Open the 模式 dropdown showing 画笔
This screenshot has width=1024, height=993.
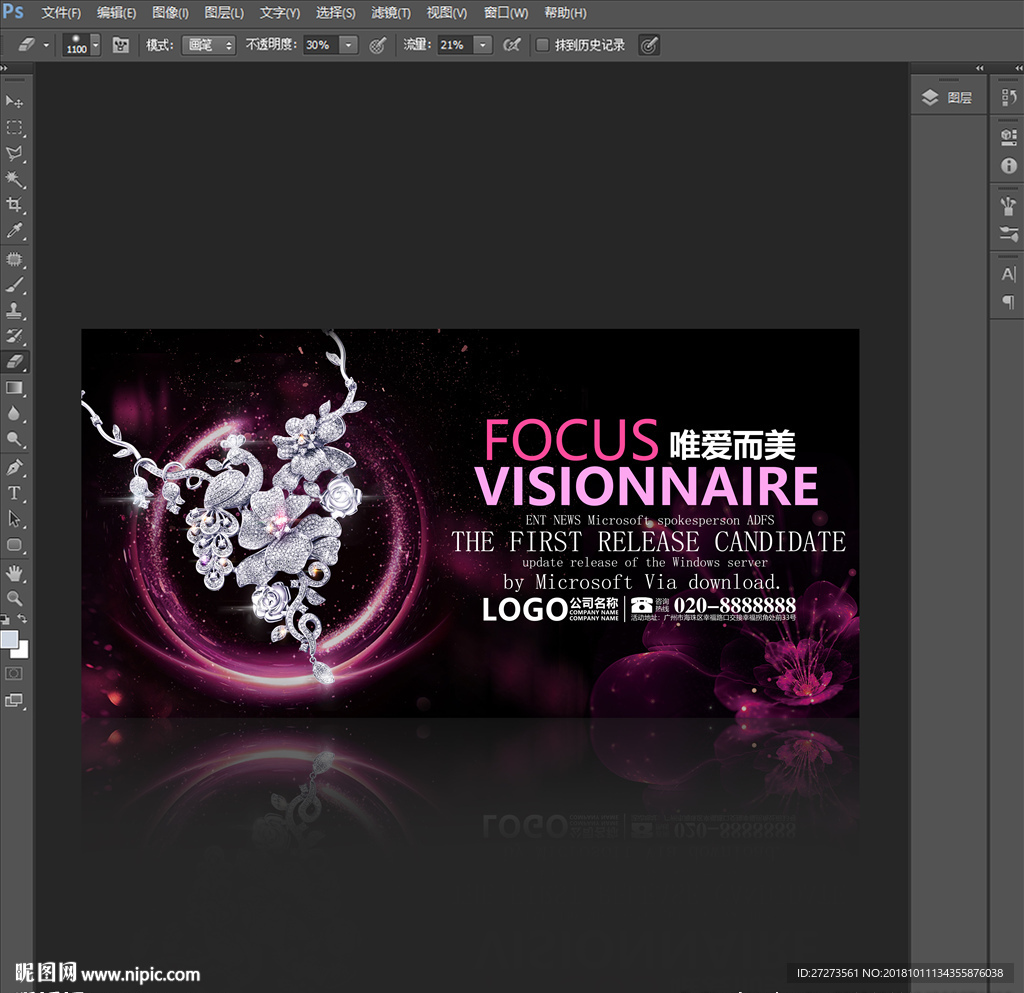click(209, 45)
